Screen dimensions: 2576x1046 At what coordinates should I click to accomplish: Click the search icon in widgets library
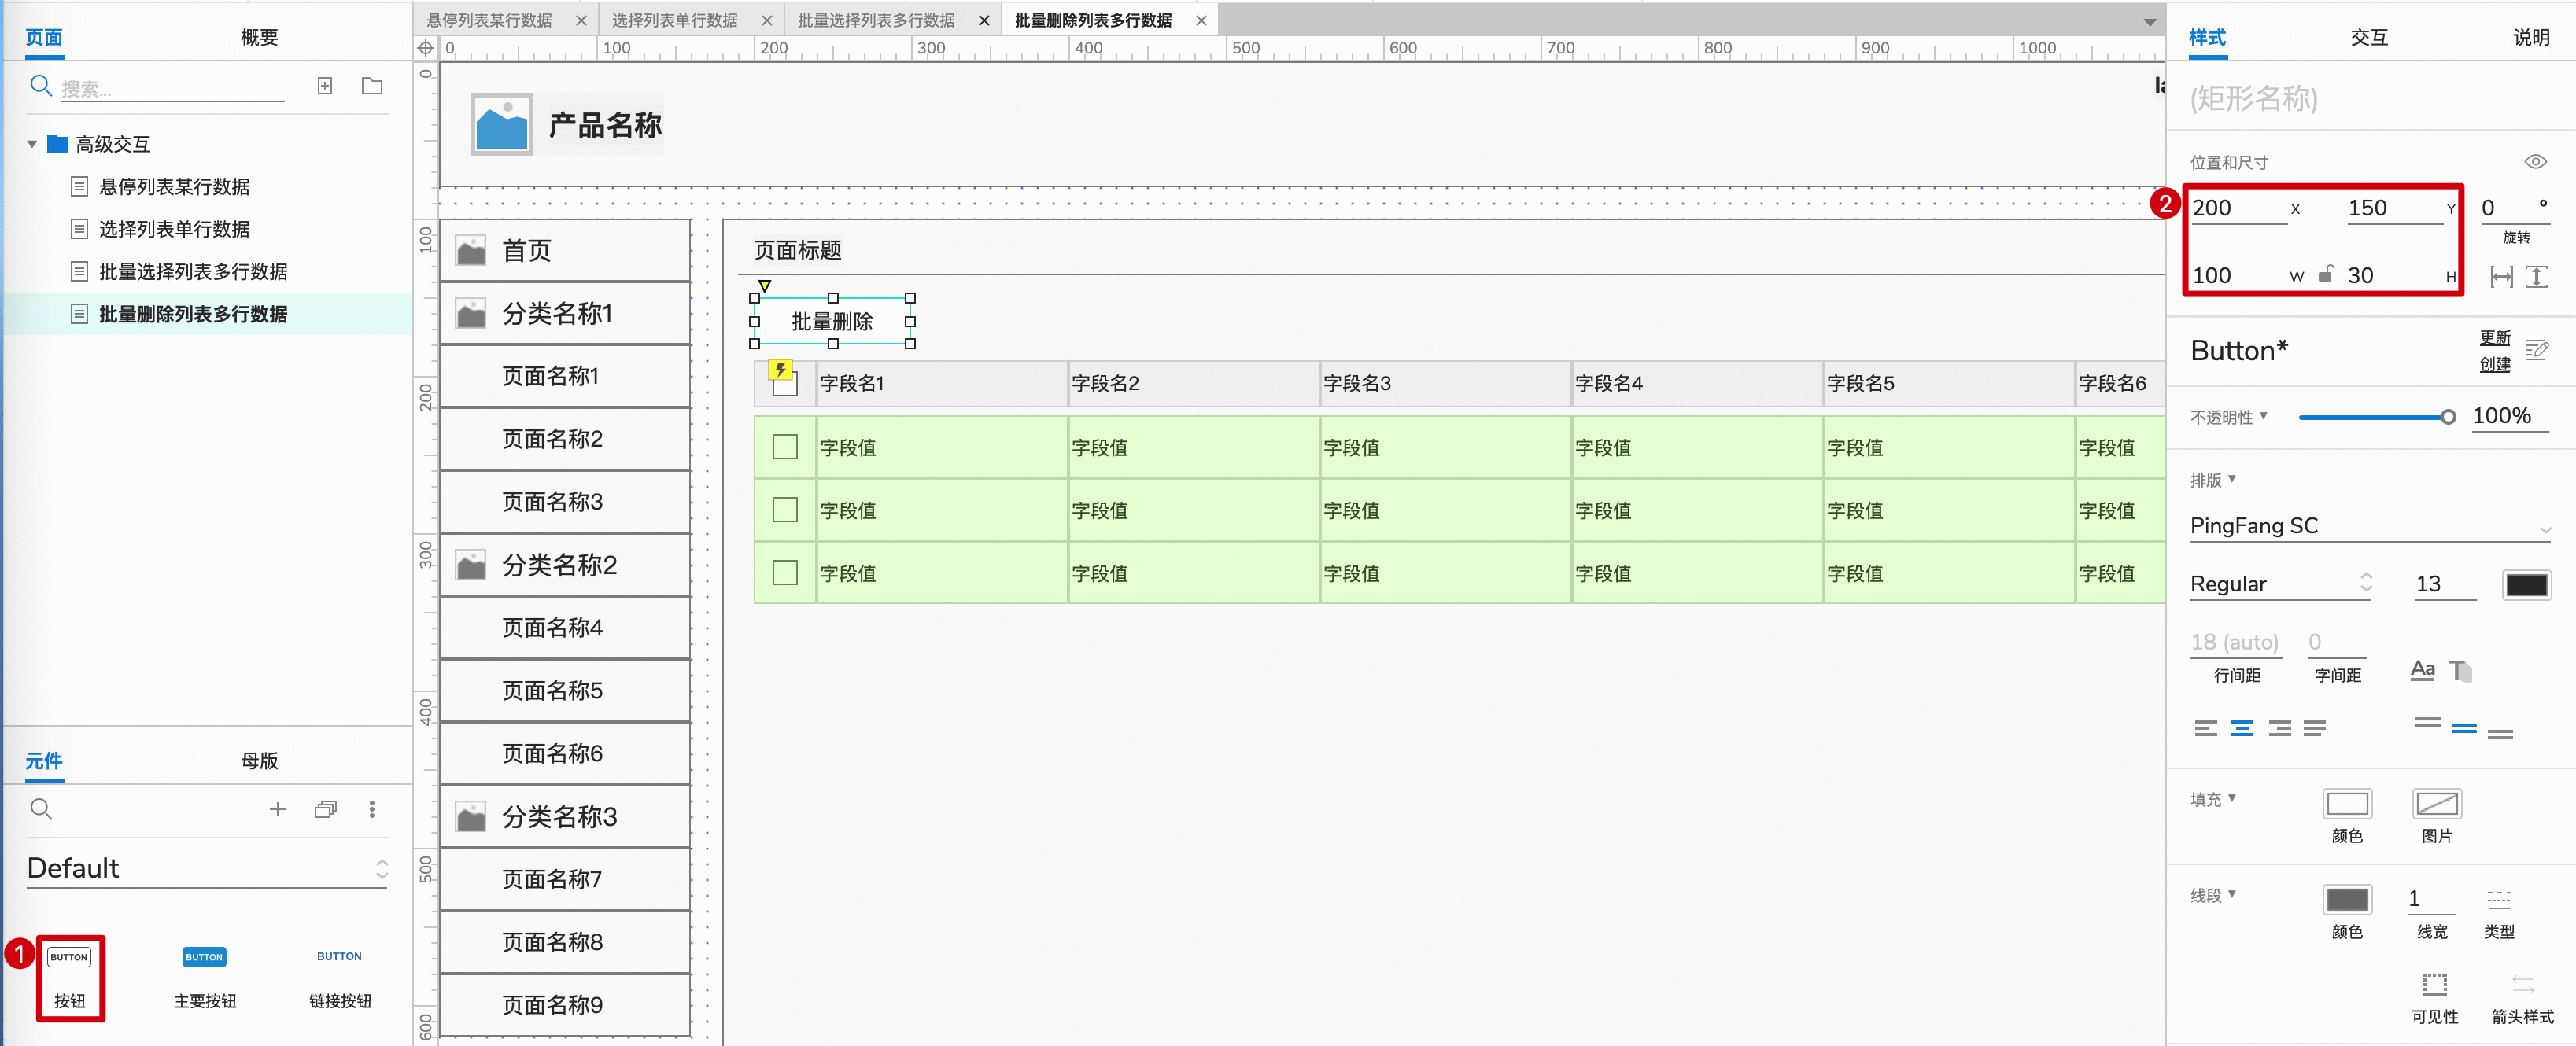(41, 809)
